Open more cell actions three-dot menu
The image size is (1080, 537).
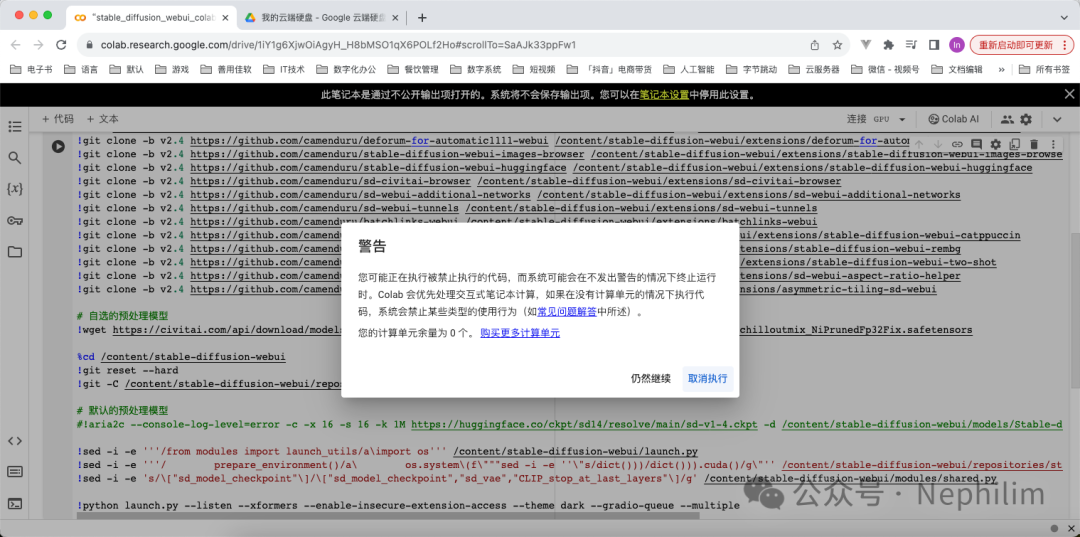[x=1052, y=144]
